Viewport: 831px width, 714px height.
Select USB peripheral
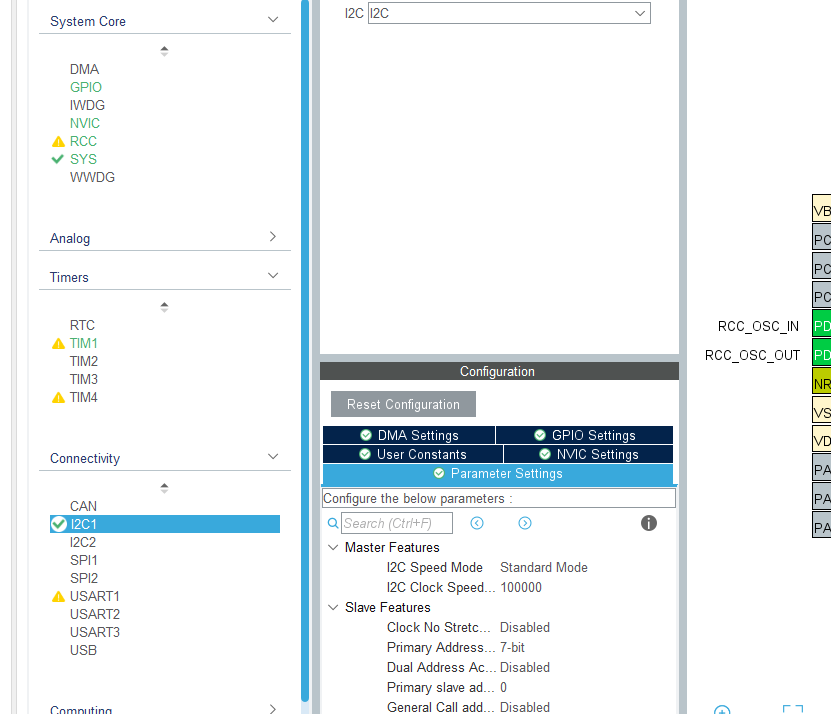(x=83, y=651)
